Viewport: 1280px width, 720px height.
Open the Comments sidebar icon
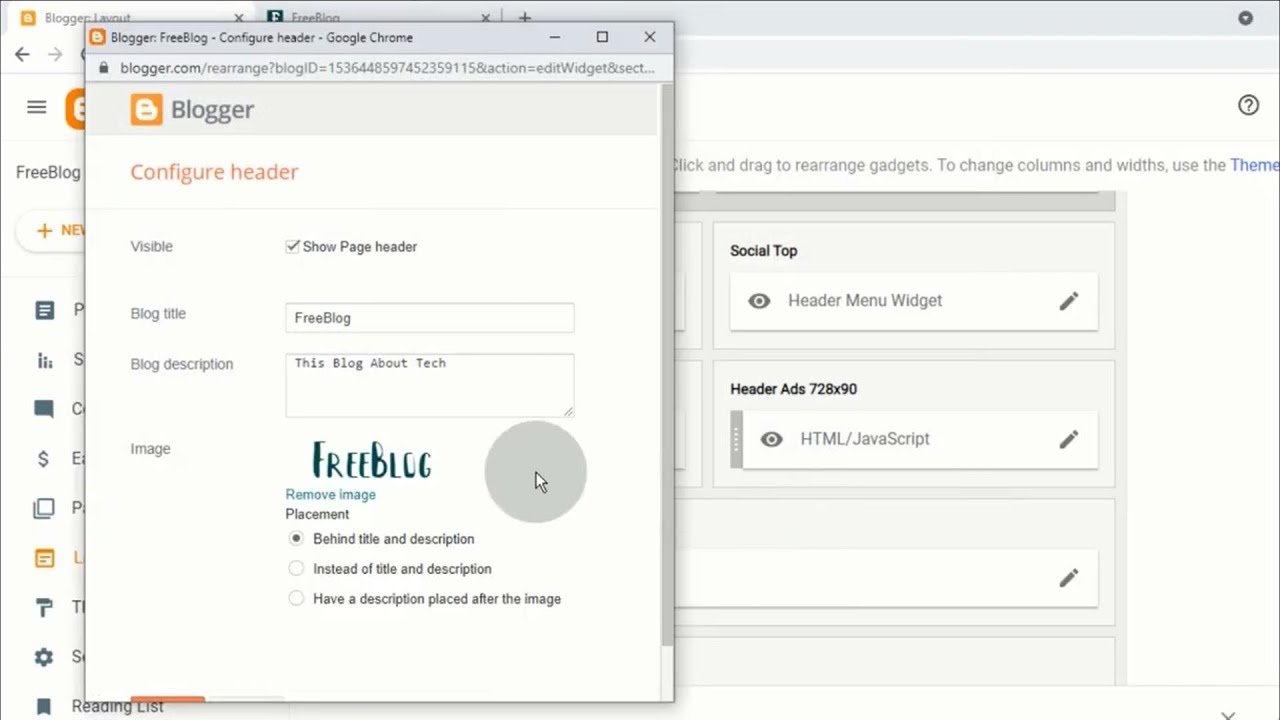[x=44, y=409]
